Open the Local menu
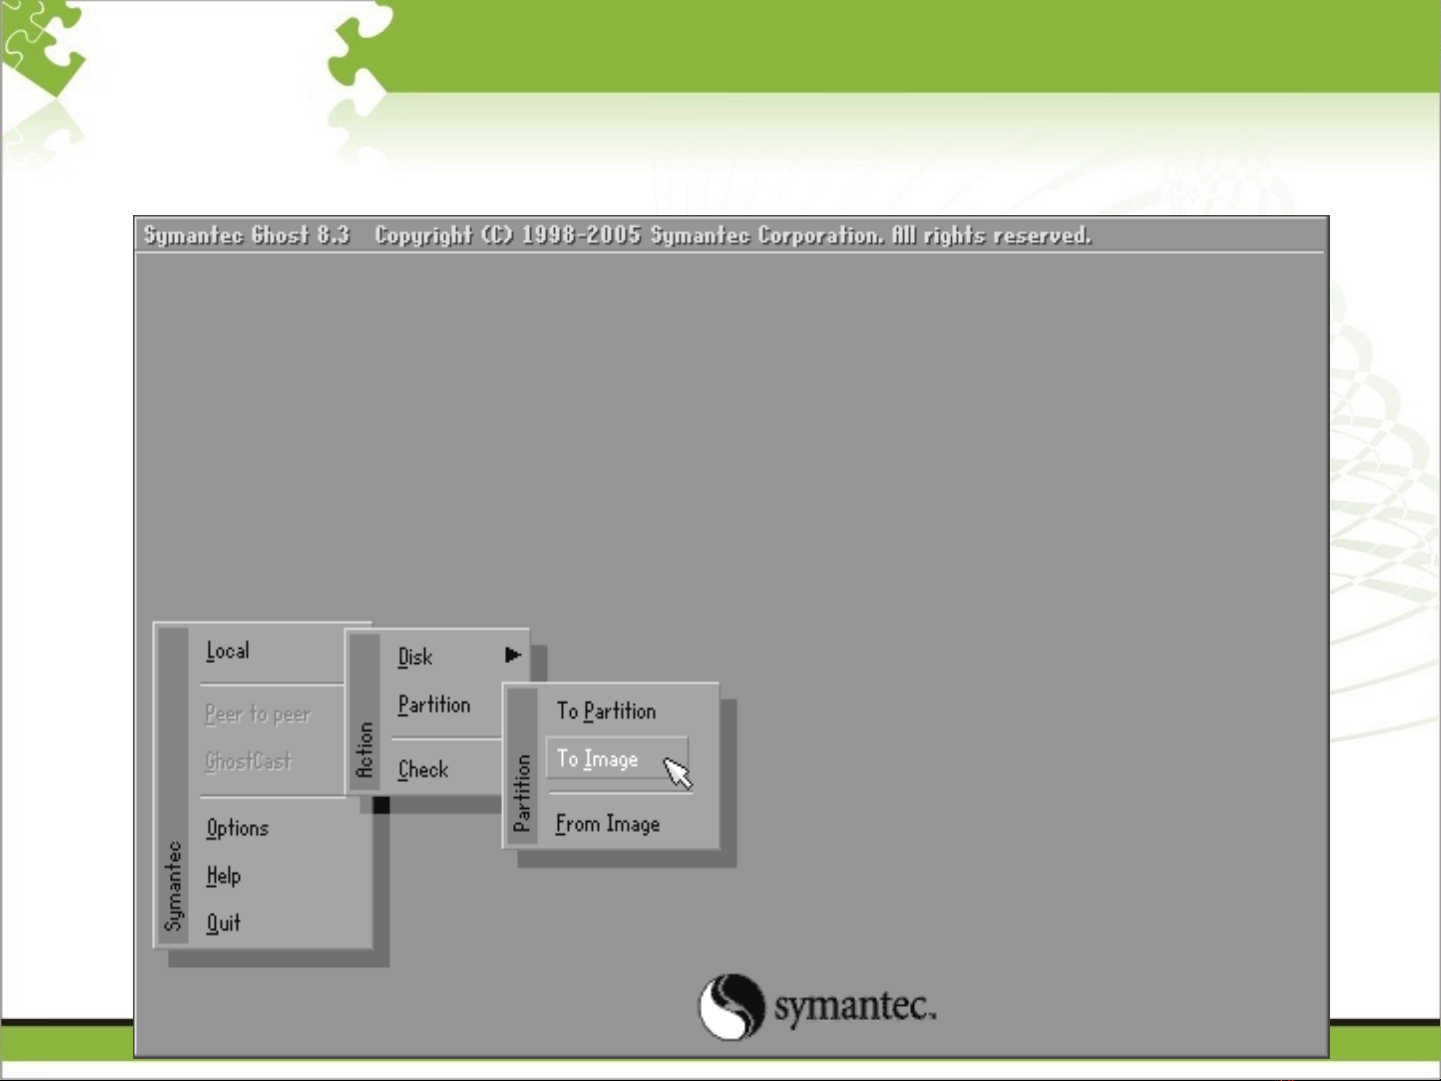The height and width of the screenshot is (1081, 1441). click(228, 651)
